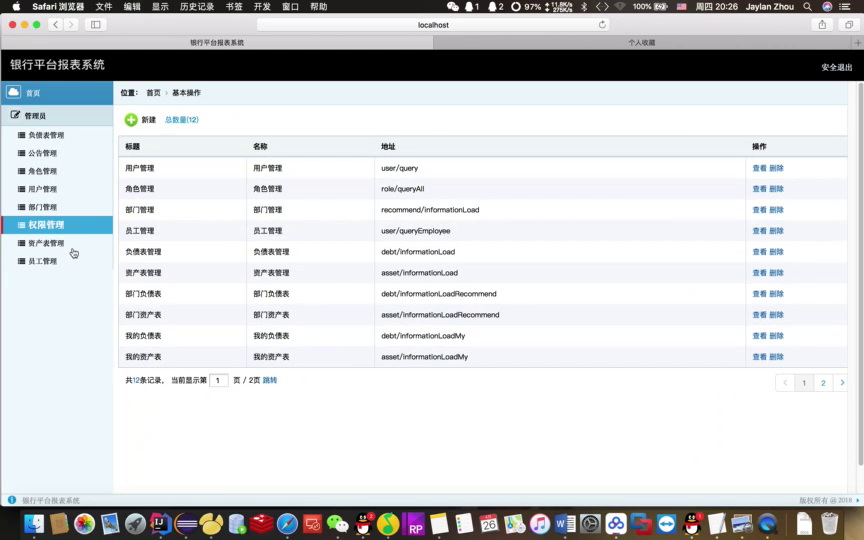
Task: Collapse the 管理员 sidebar section
Action: (57, 116)
